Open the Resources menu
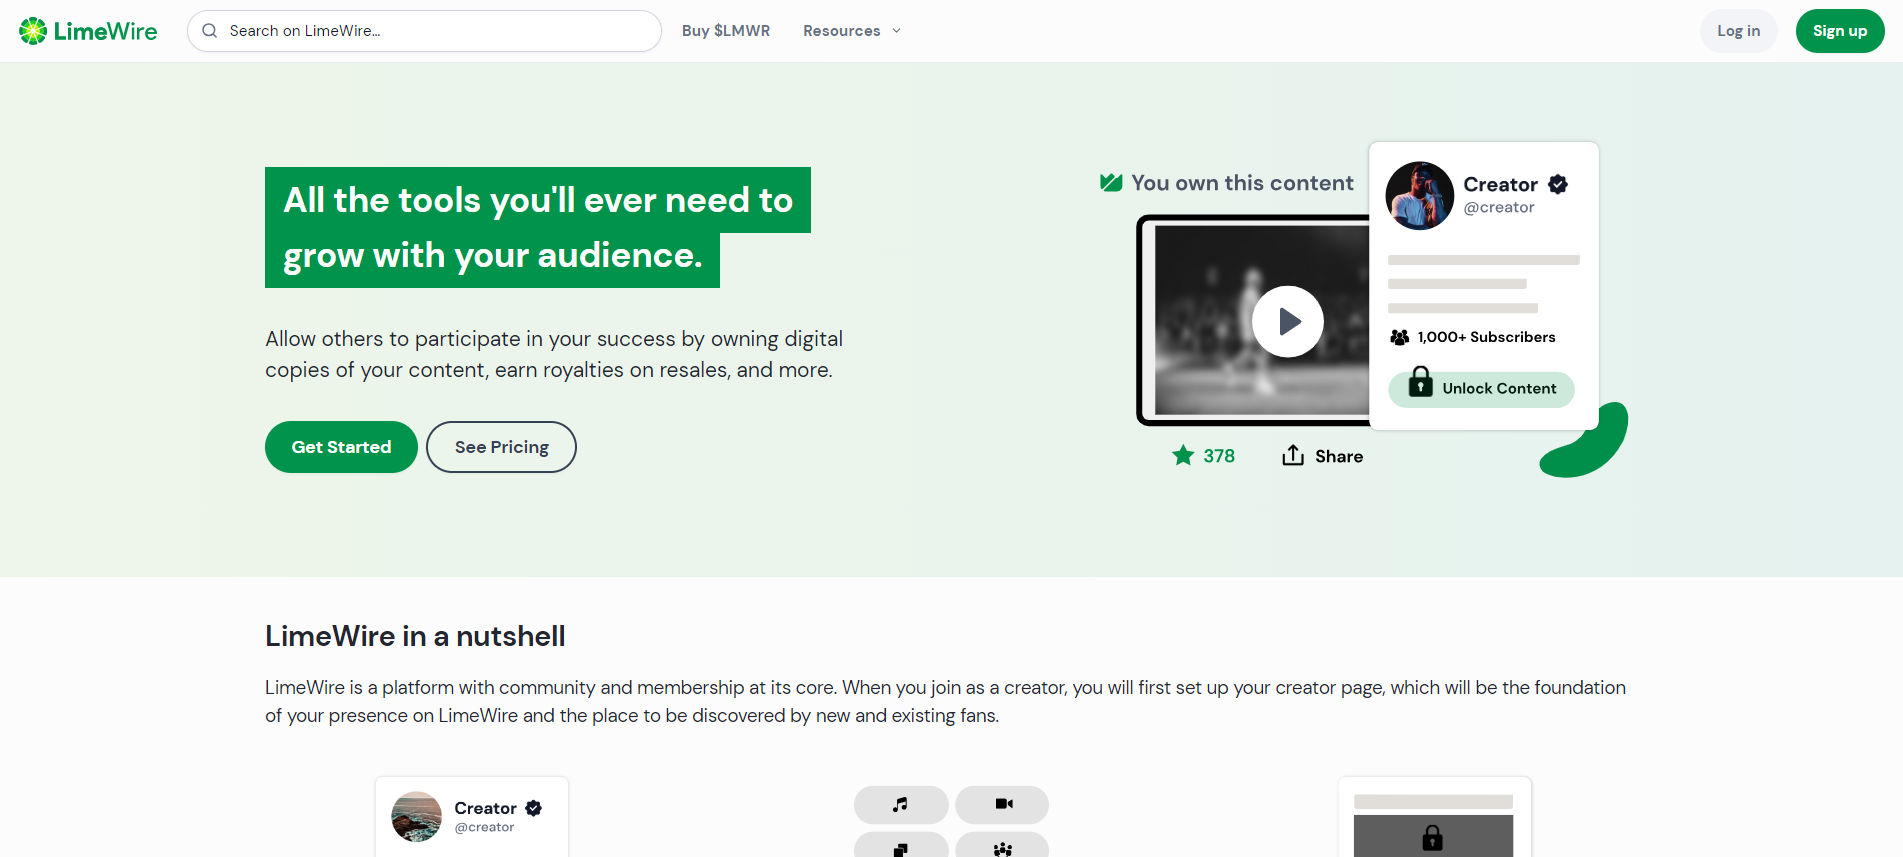 pyautogui.click(x=841, y=31)
